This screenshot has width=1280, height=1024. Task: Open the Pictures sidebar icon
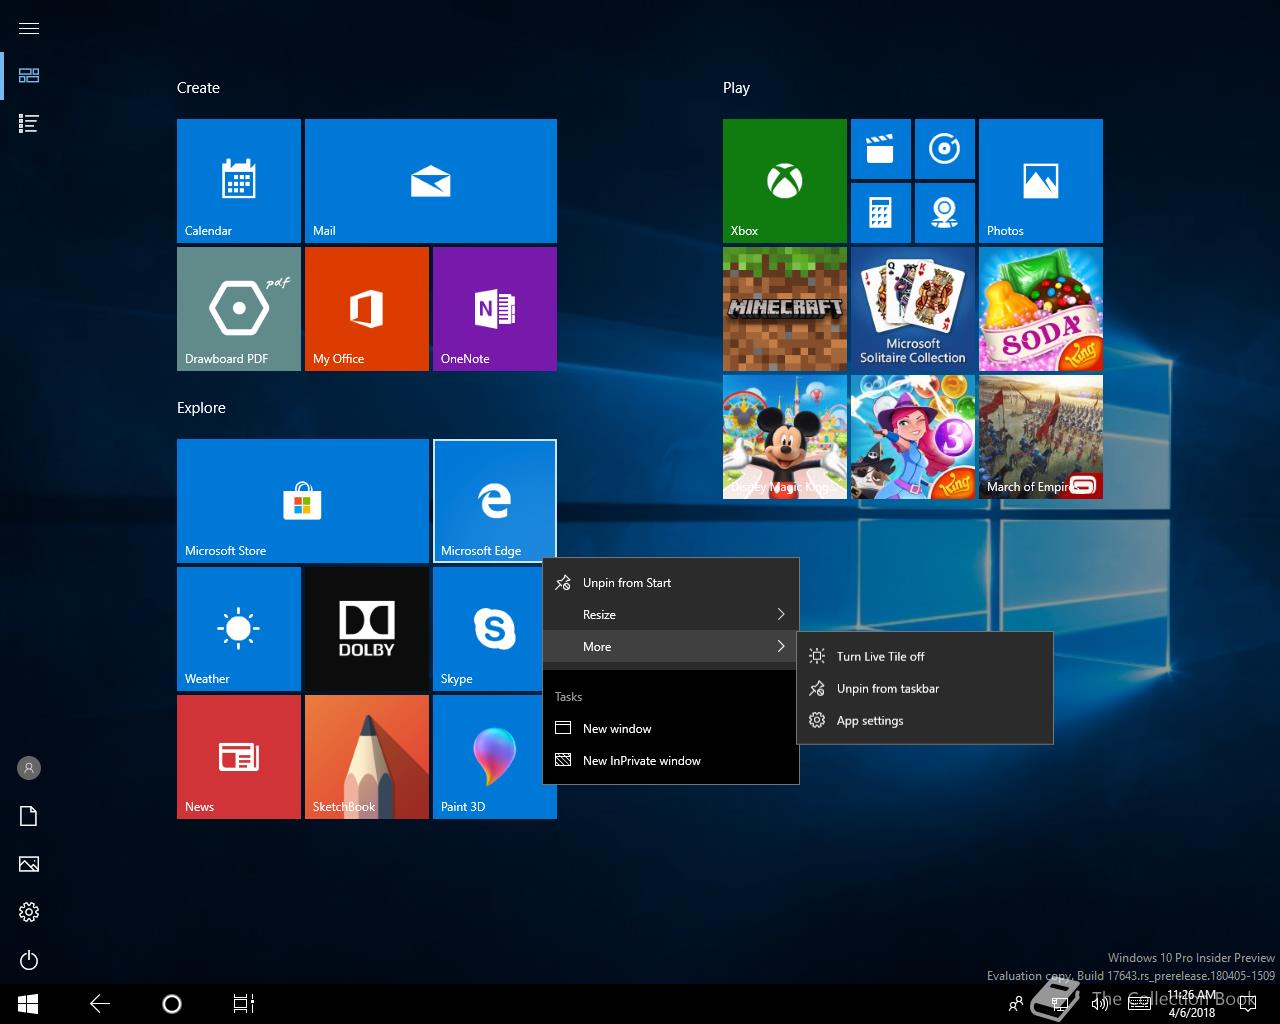point(29,864)
